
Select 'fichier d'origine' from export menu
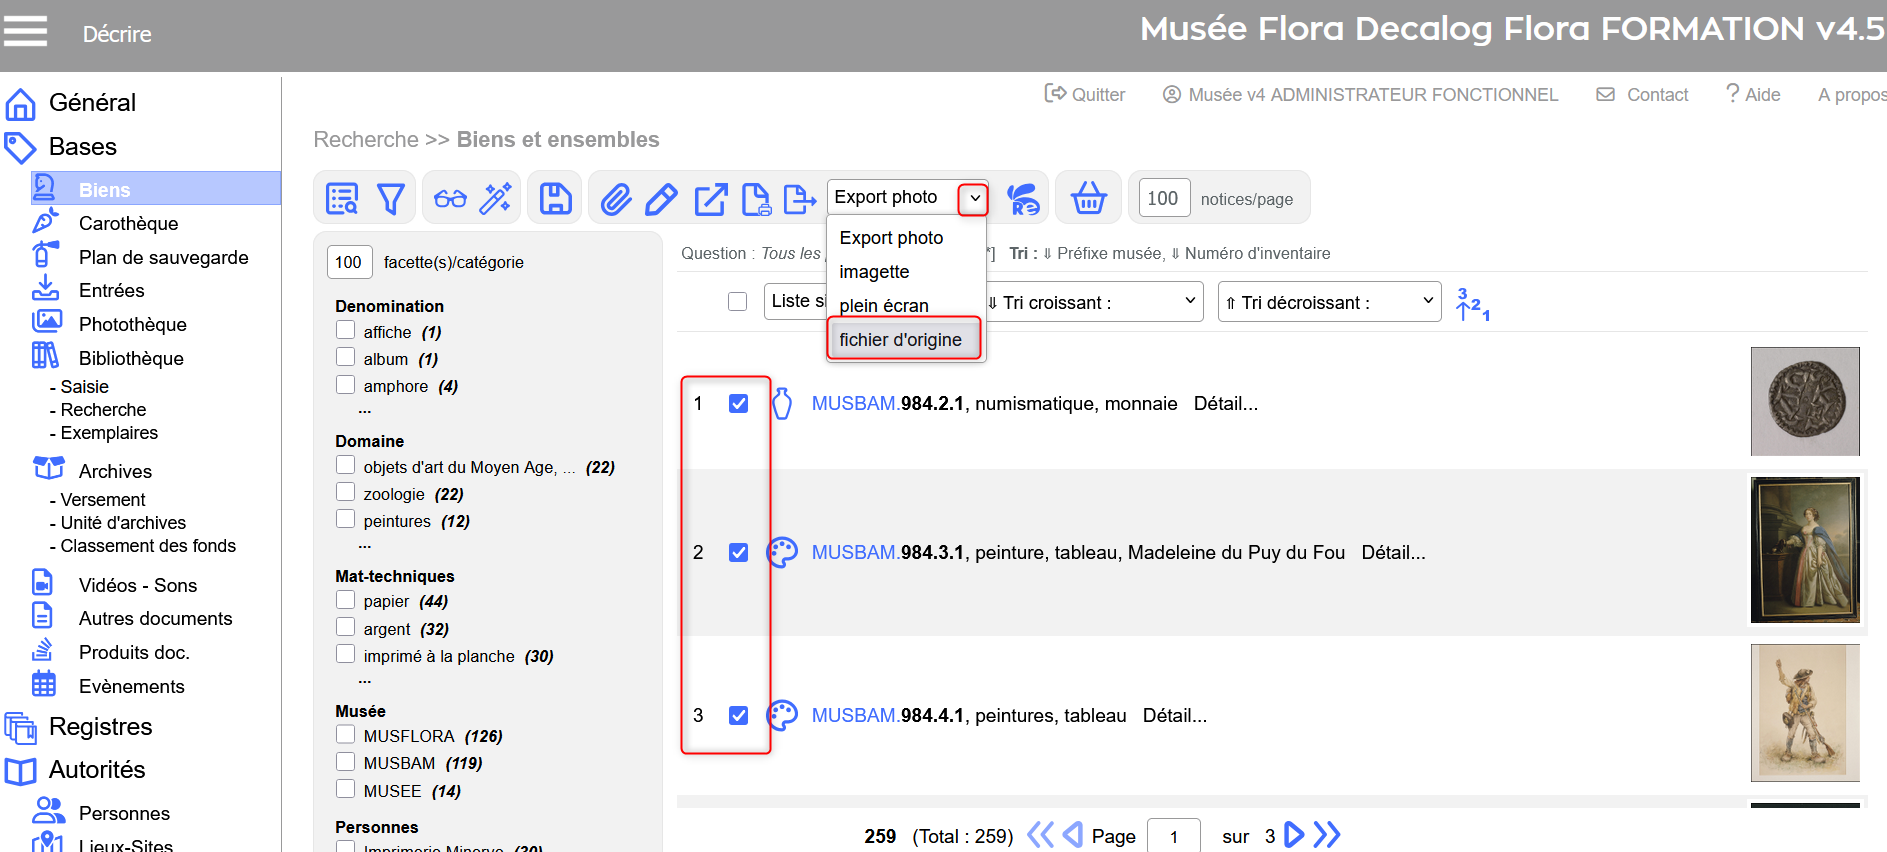point(900,340)
